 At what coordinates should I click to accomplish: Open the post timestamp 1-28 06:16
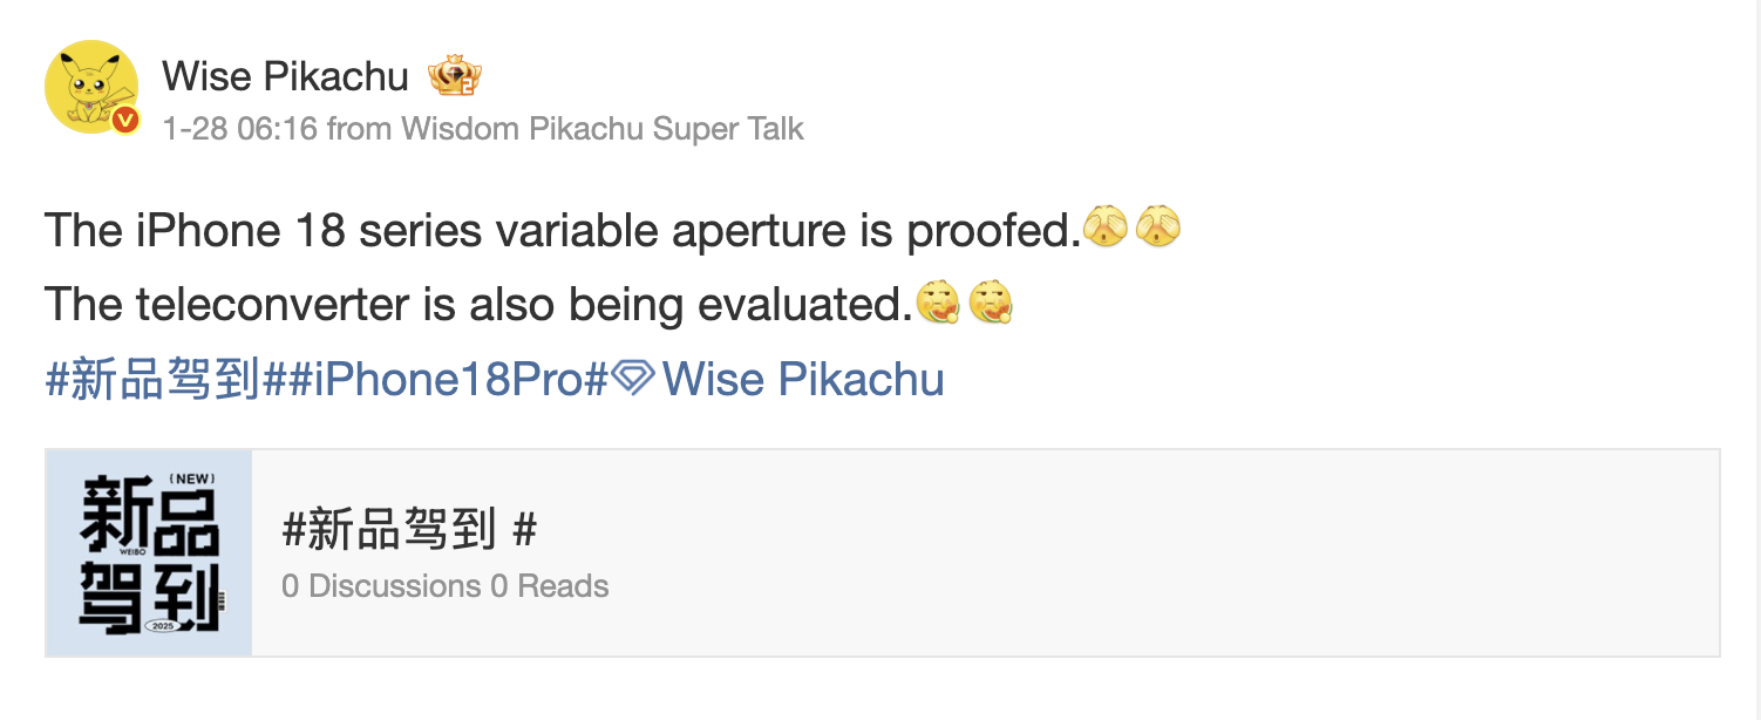click(240, 129)
